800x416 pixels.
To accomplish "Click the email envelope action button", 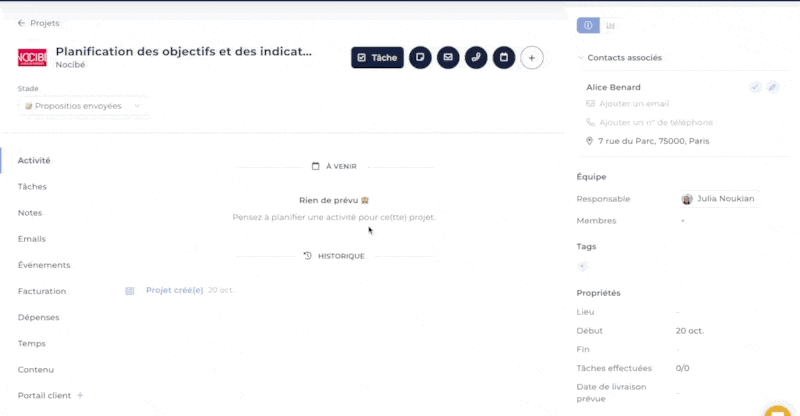I will 448,58.
